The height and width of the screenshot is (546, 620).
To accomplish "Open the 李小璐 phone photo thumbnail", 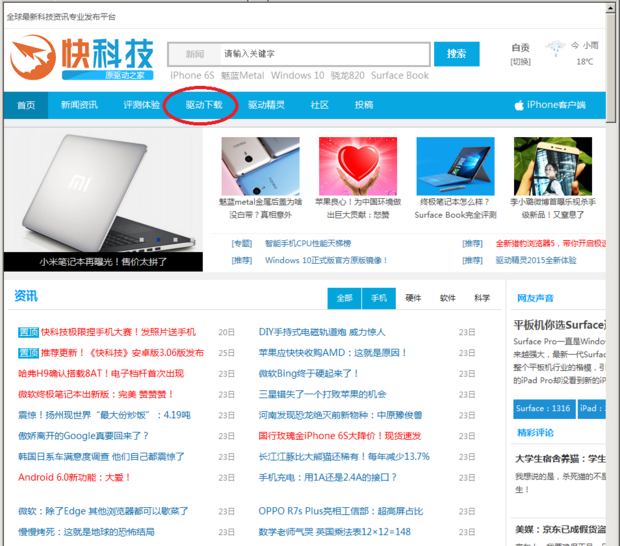I will (x=553, y=166).
